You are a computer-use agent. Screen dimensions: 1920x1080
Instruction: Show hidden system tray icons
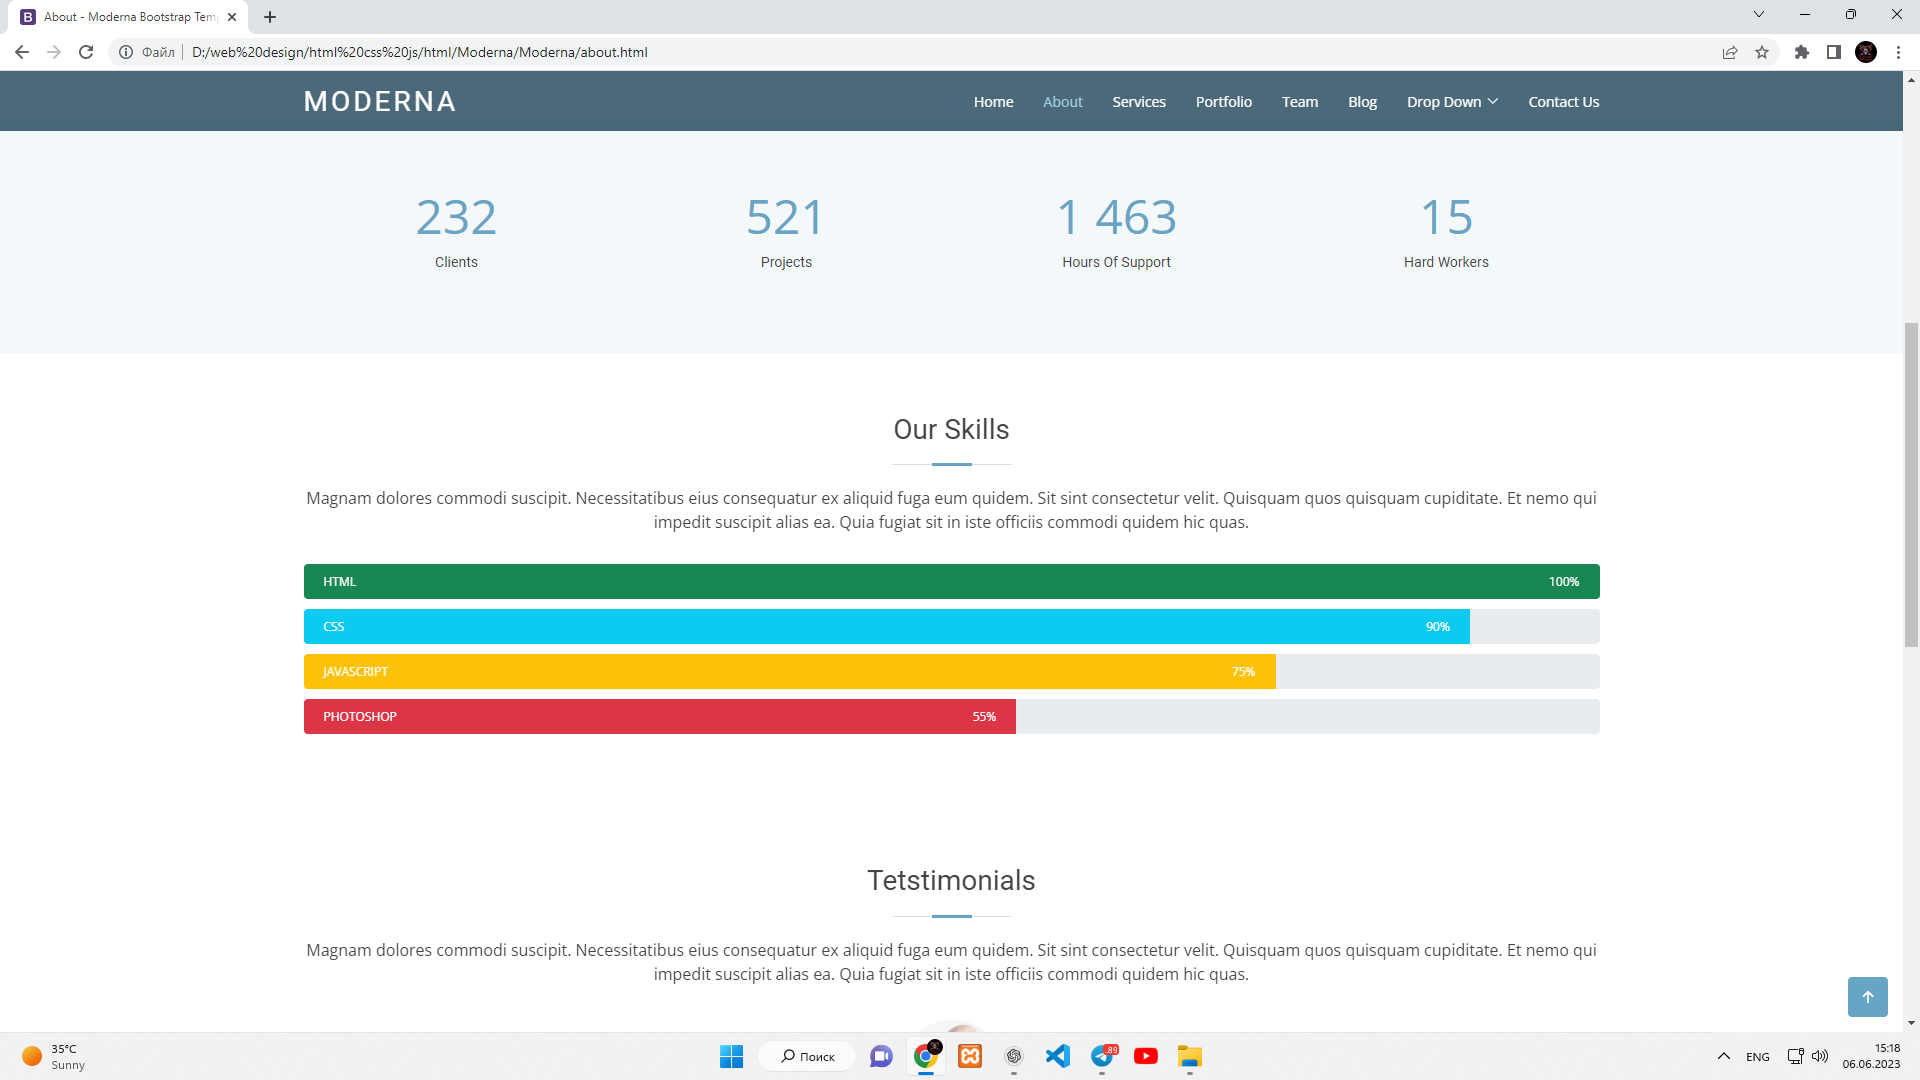(x=1723, y=1056)
